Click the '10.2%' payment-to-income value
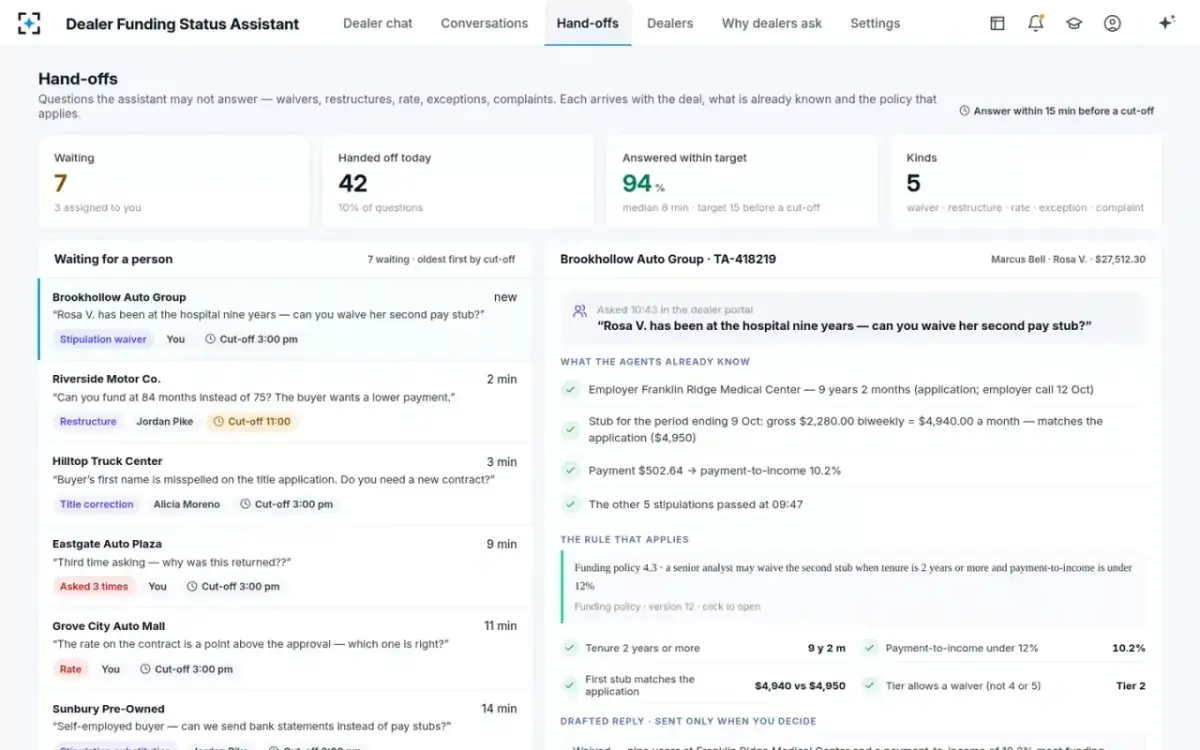 (x=1129, y=648)
